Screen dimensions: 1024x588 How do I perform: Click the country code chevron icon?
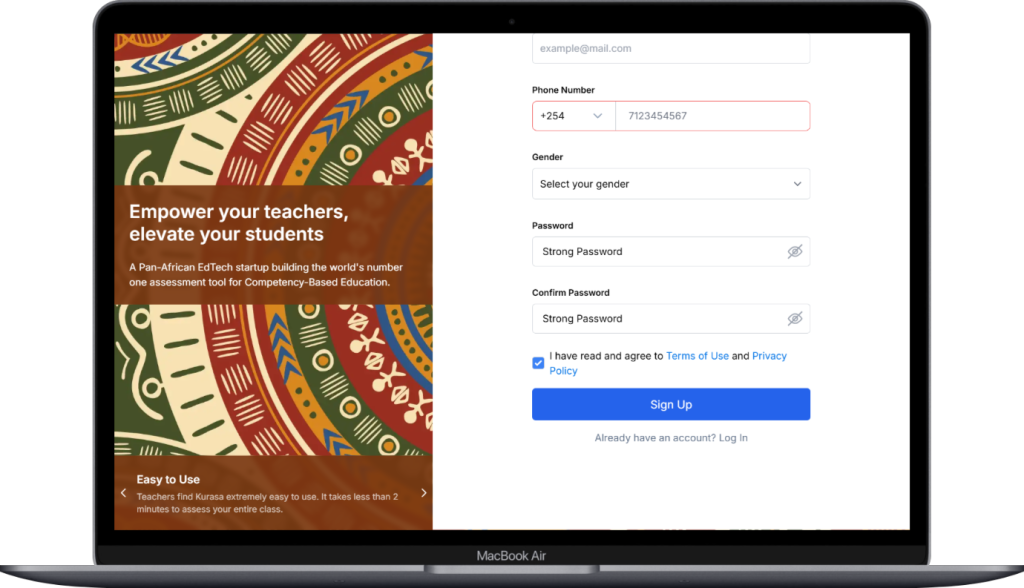coord(597,116)
